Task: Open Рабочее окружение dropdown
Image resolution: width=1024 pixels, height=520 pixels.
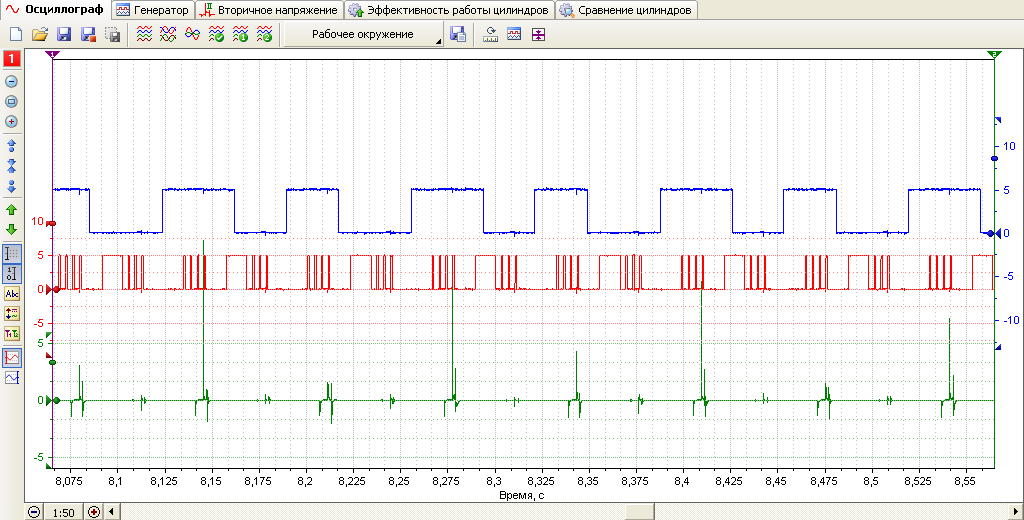Action: pos(363,35)
